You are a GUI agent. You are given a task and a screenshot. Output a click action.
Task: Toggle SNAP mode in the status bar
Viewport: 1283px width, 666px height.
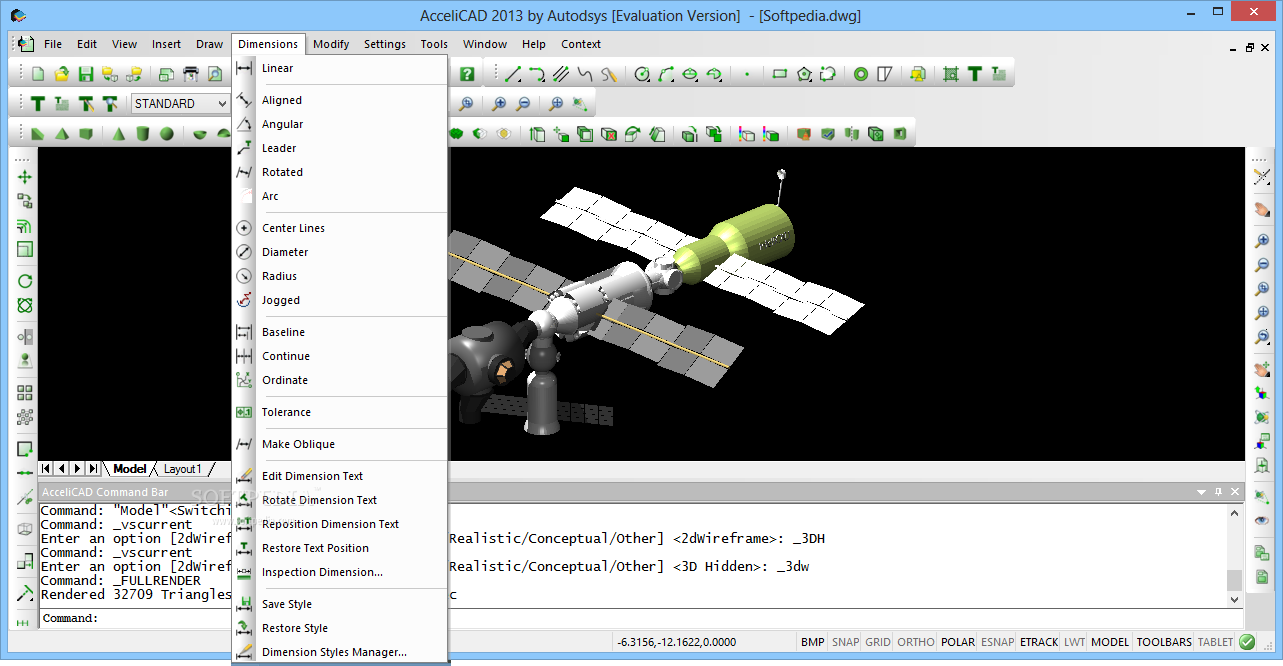pos(845,642)
